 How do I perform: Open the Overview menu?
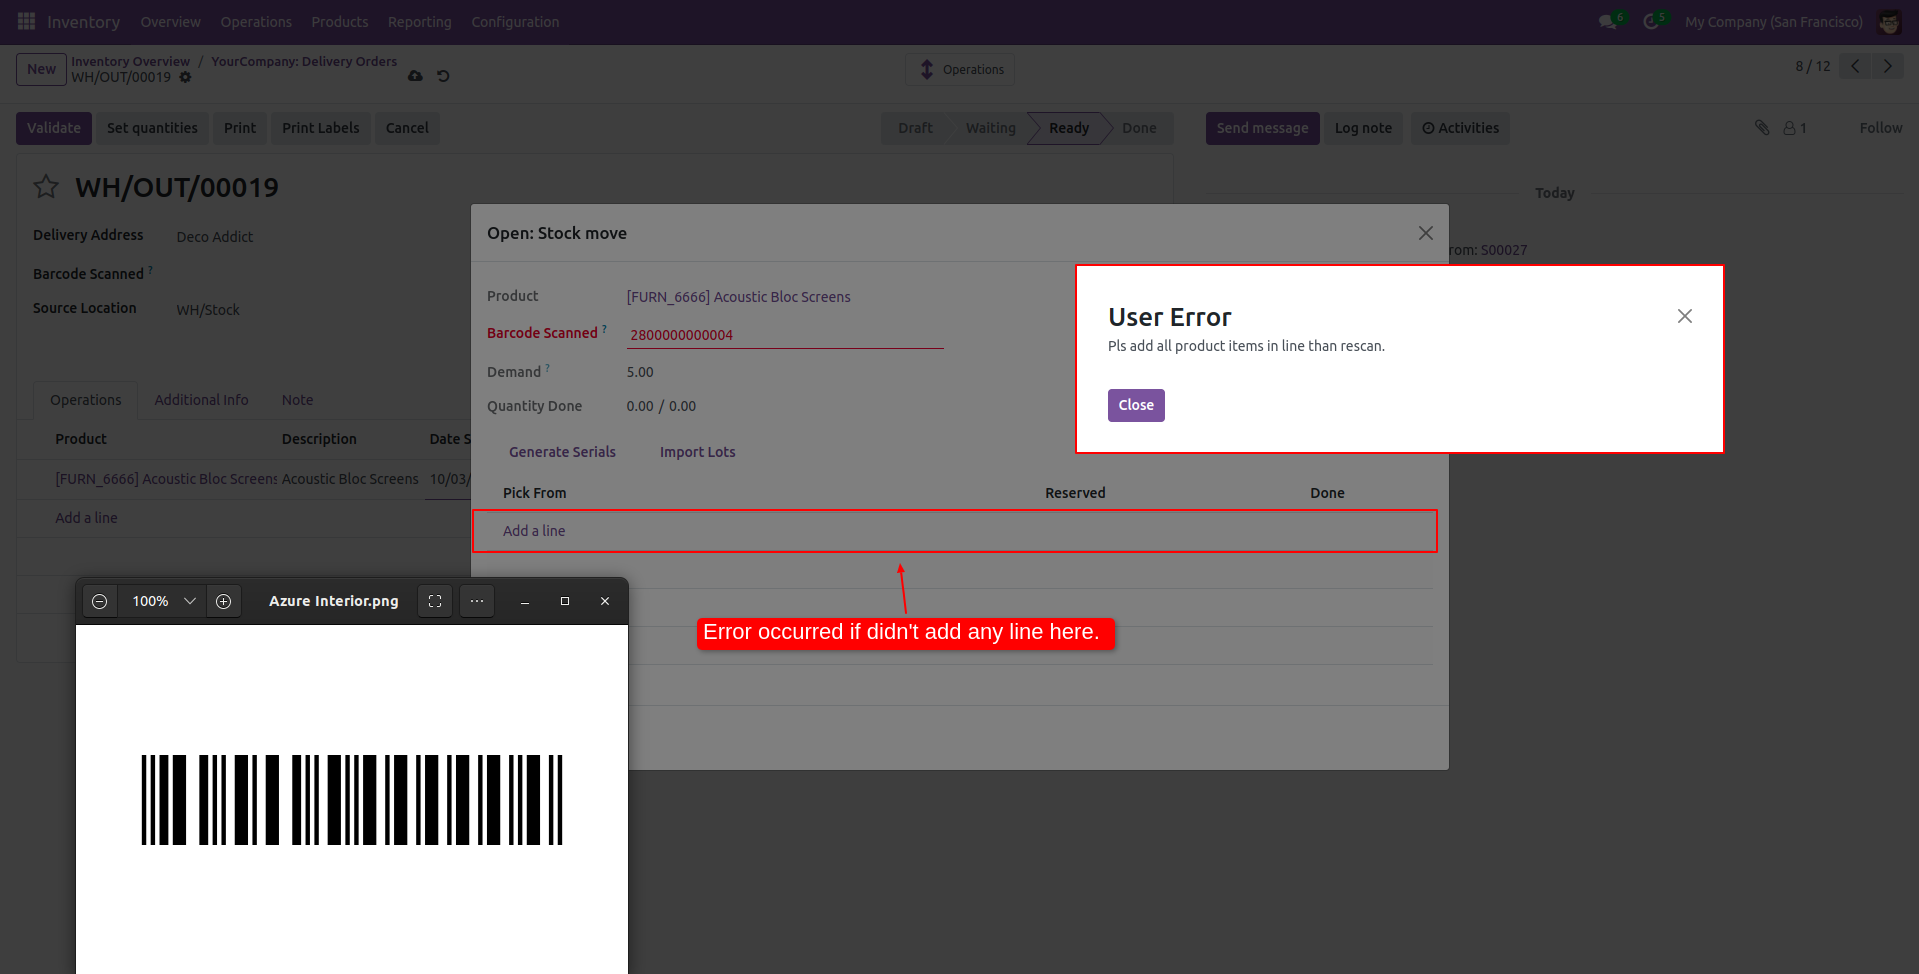(170, 21)
